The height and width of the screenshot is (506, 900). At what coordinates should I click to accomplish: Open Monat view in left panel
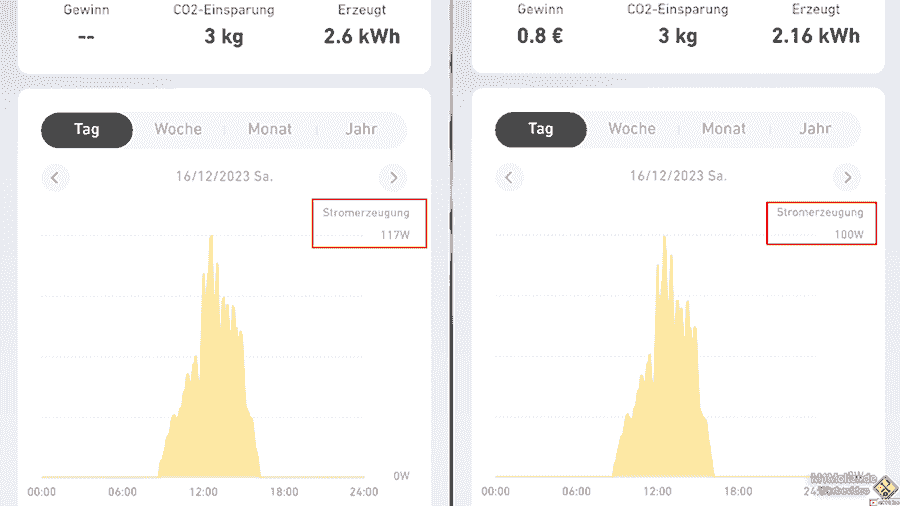pos(270,129)
